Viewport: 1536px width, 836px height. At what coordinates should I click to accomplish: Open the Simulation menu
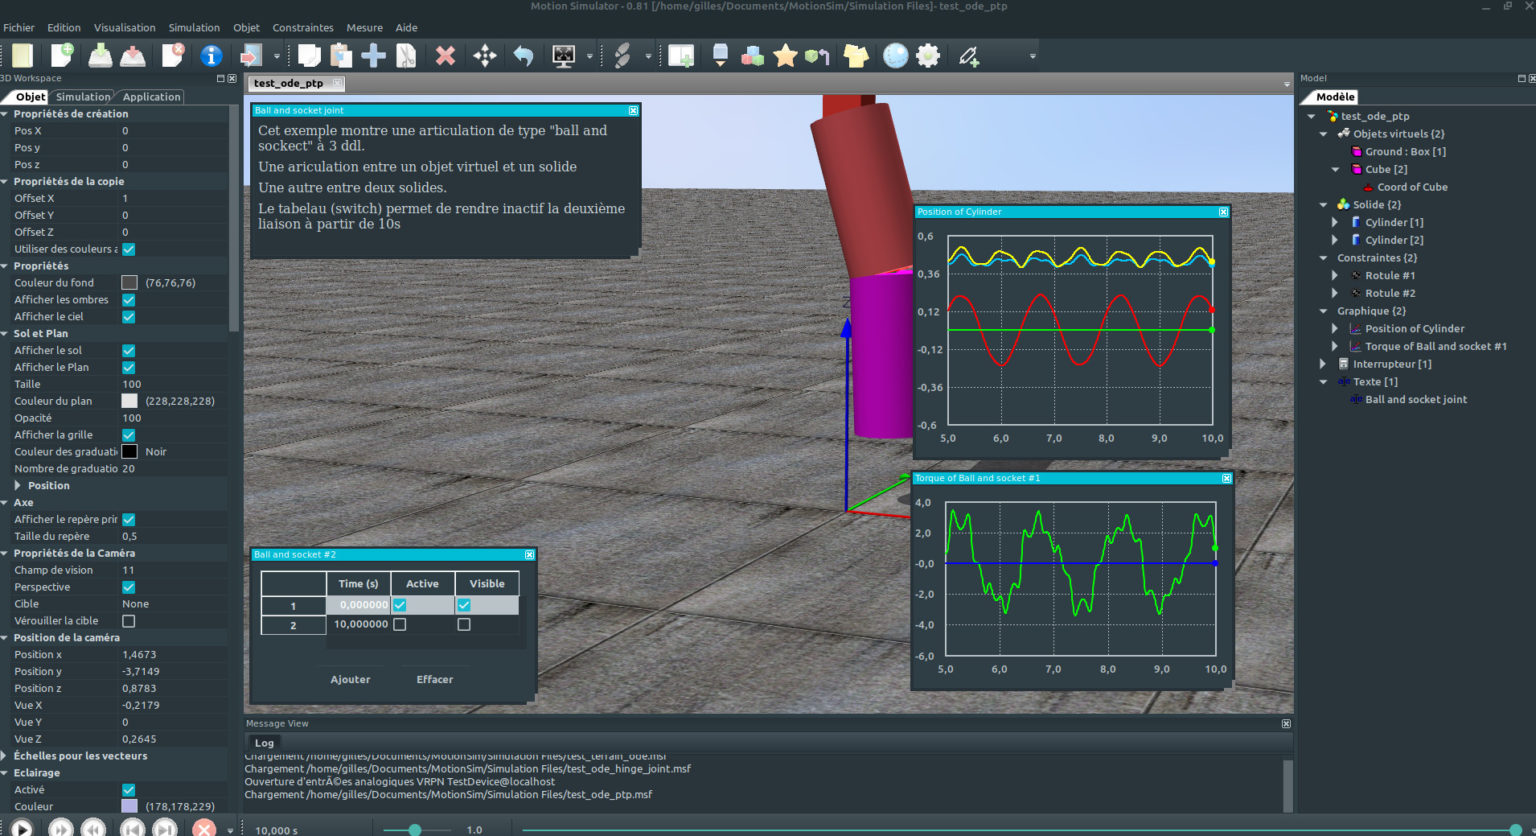coord(193,27)
